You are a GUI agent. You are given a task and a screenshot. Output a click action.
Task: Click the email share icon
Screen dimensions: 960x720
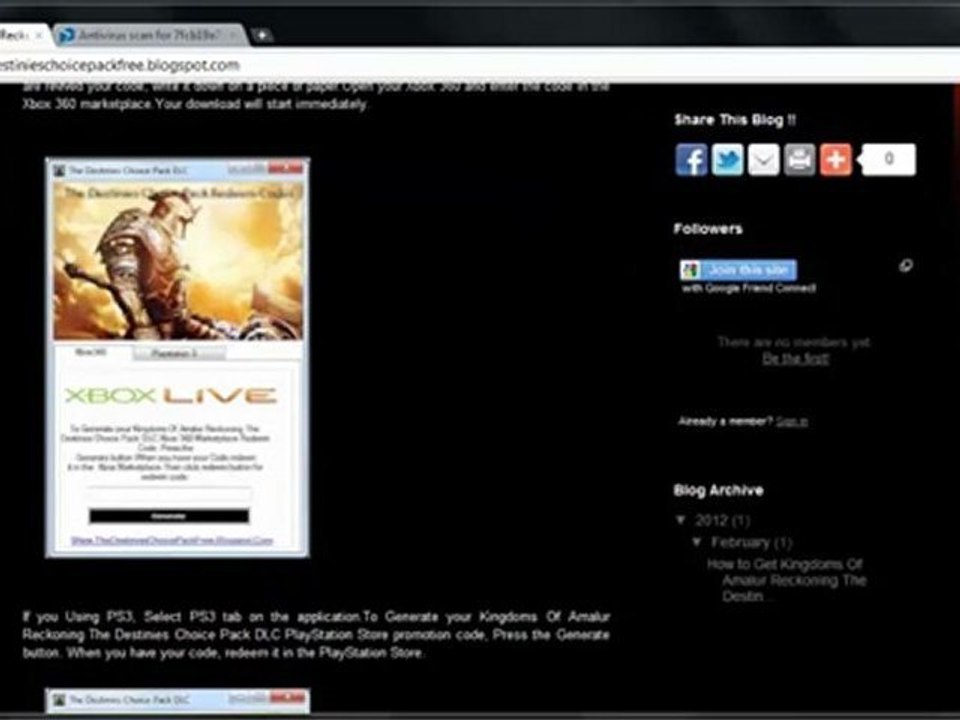click(763, 160)
